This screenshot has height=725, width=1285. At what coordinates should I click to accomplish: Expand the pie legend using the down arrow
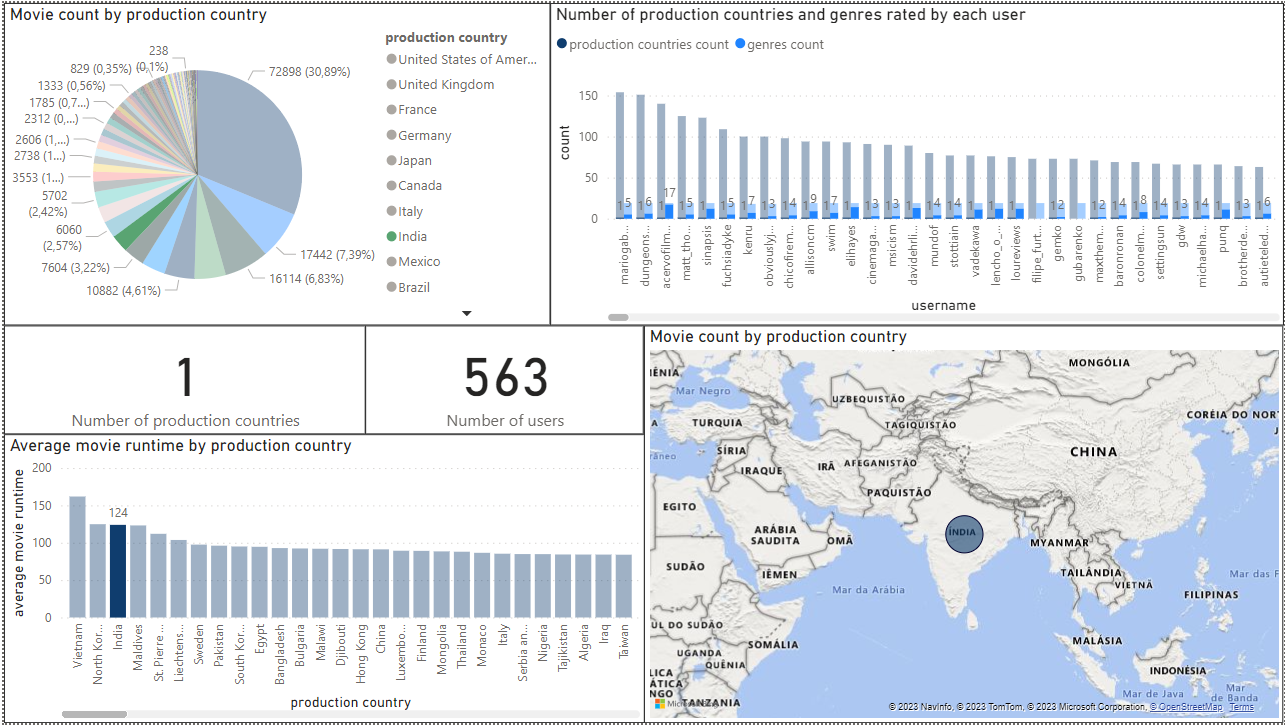pyautogui.click(x=466, y=312)
